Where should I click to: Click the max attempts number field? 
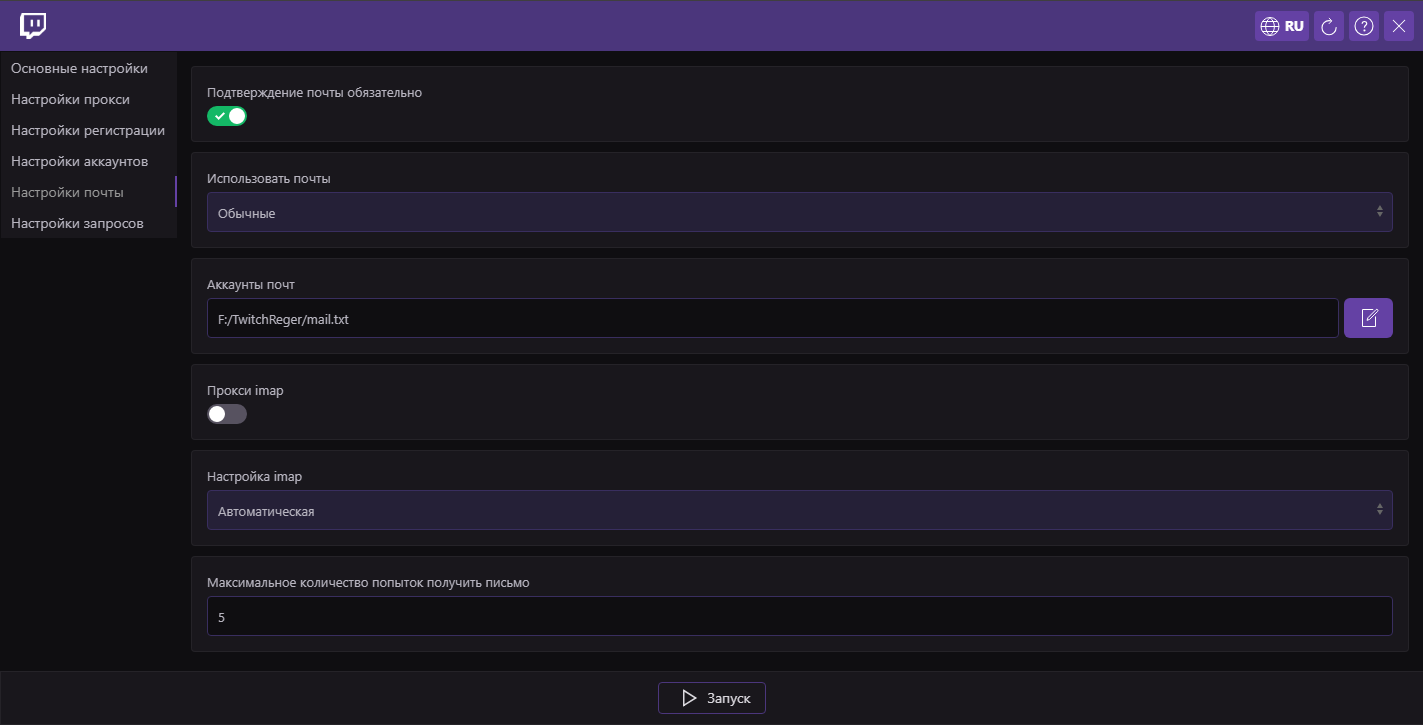pyautogui.click(x=798, y=617)
